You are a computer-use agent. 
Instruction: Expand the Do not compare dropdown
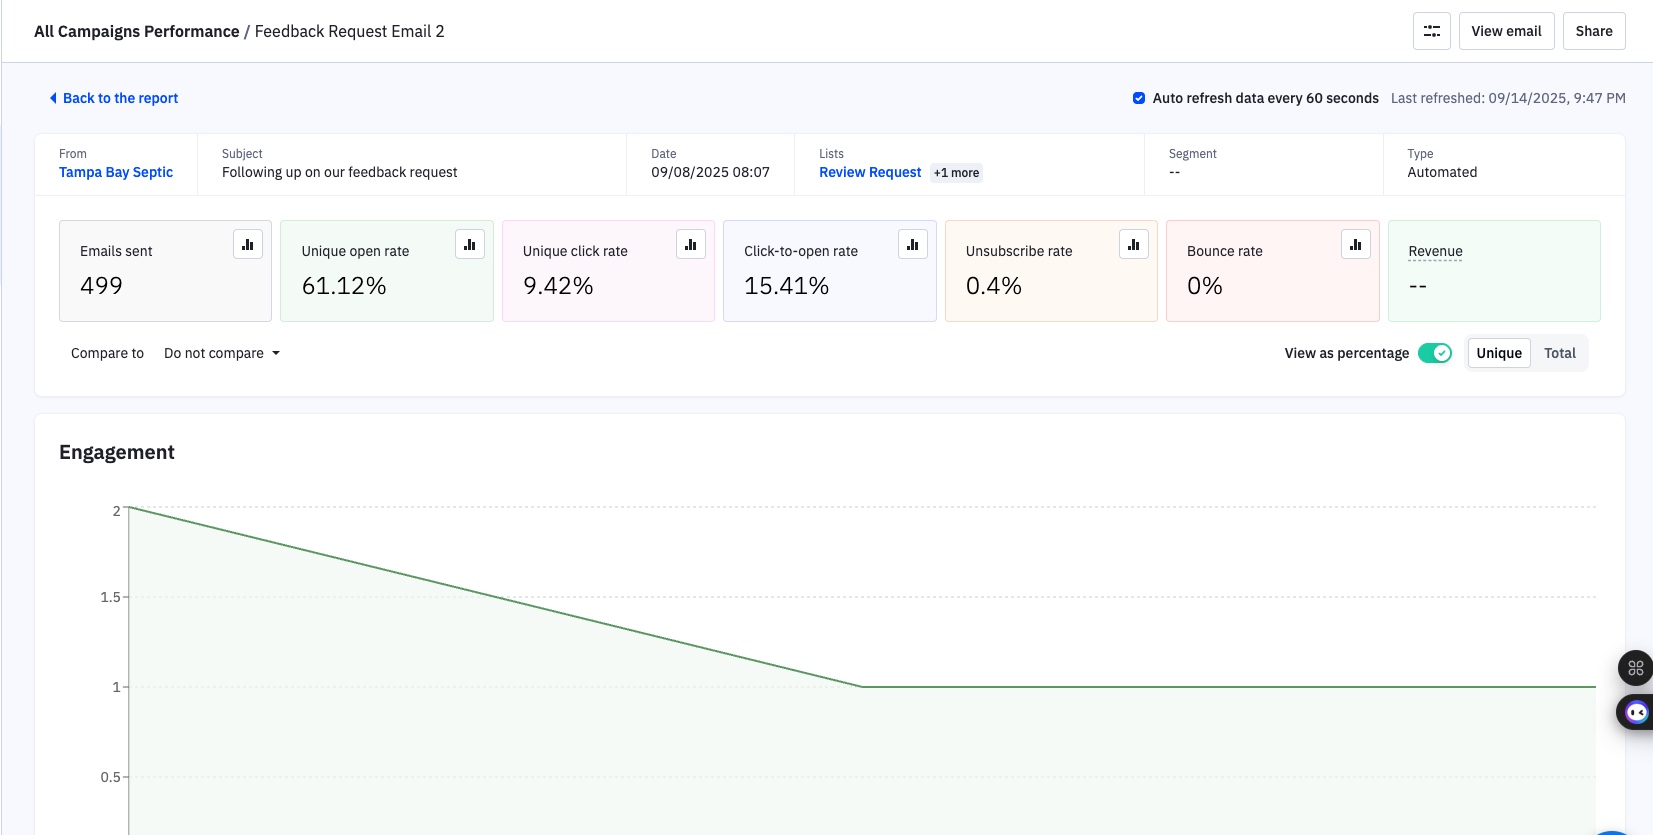[222, 353]
